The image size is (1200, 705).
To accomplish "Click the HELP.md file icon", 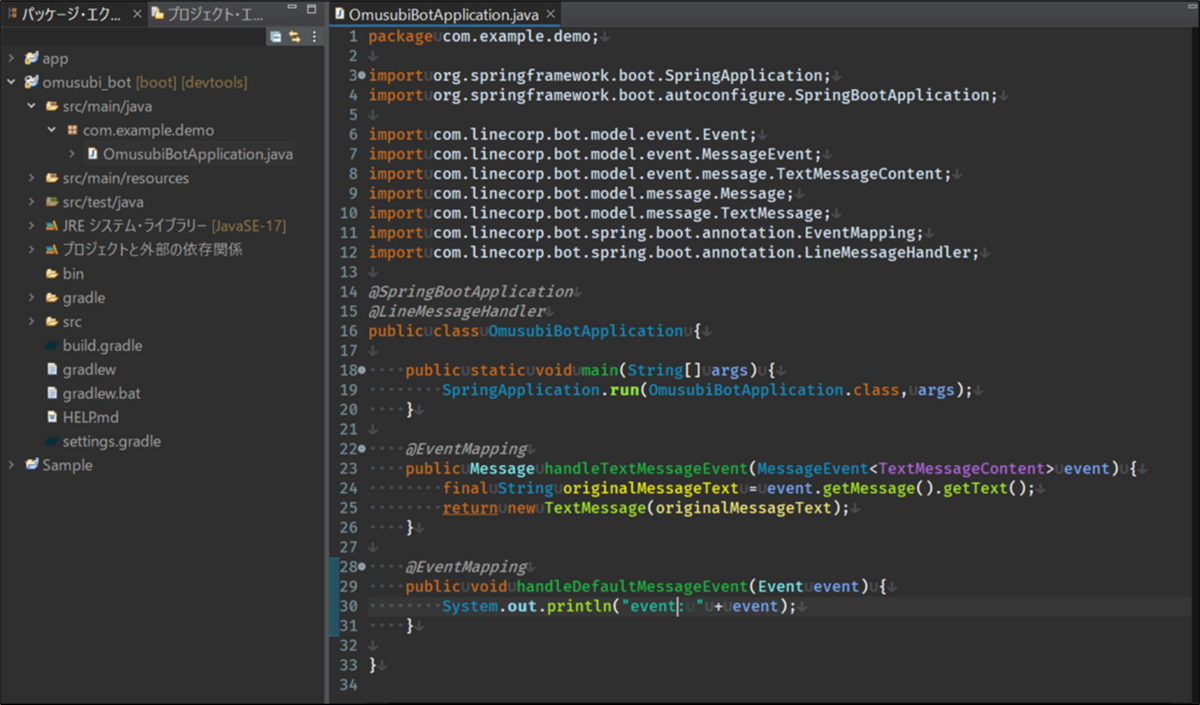I will 52,418.
